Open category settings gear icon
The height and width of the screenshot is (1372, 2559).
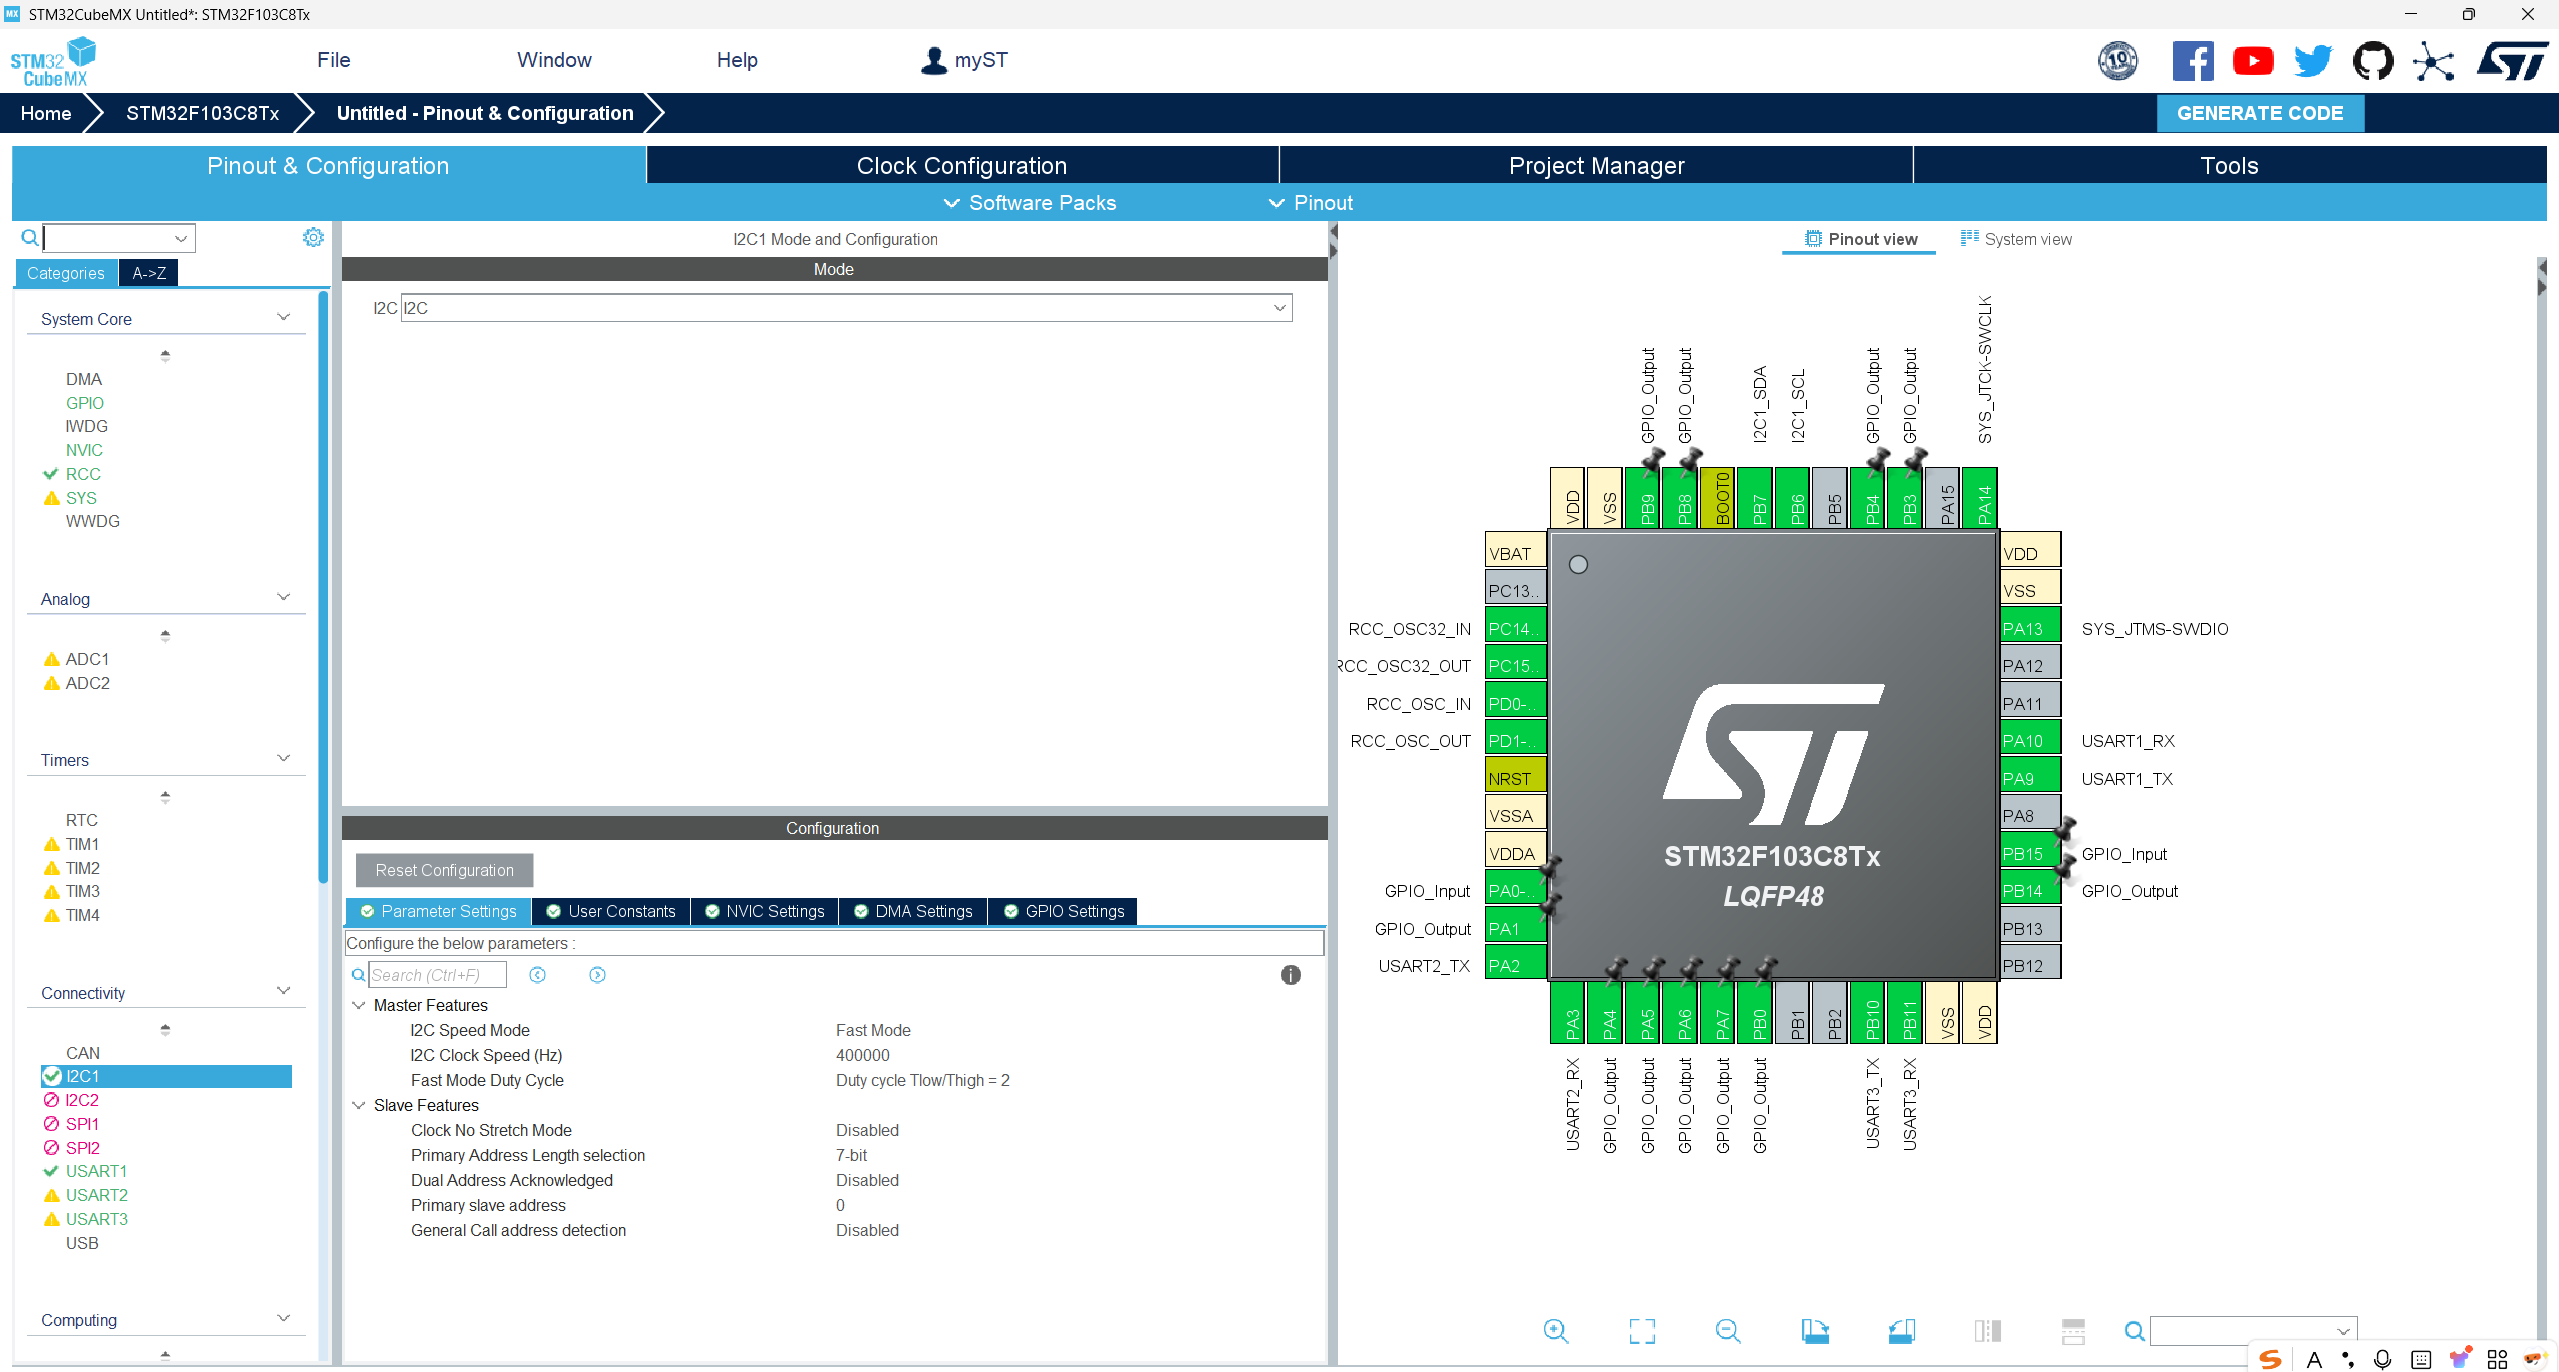[x=313, y=237]
